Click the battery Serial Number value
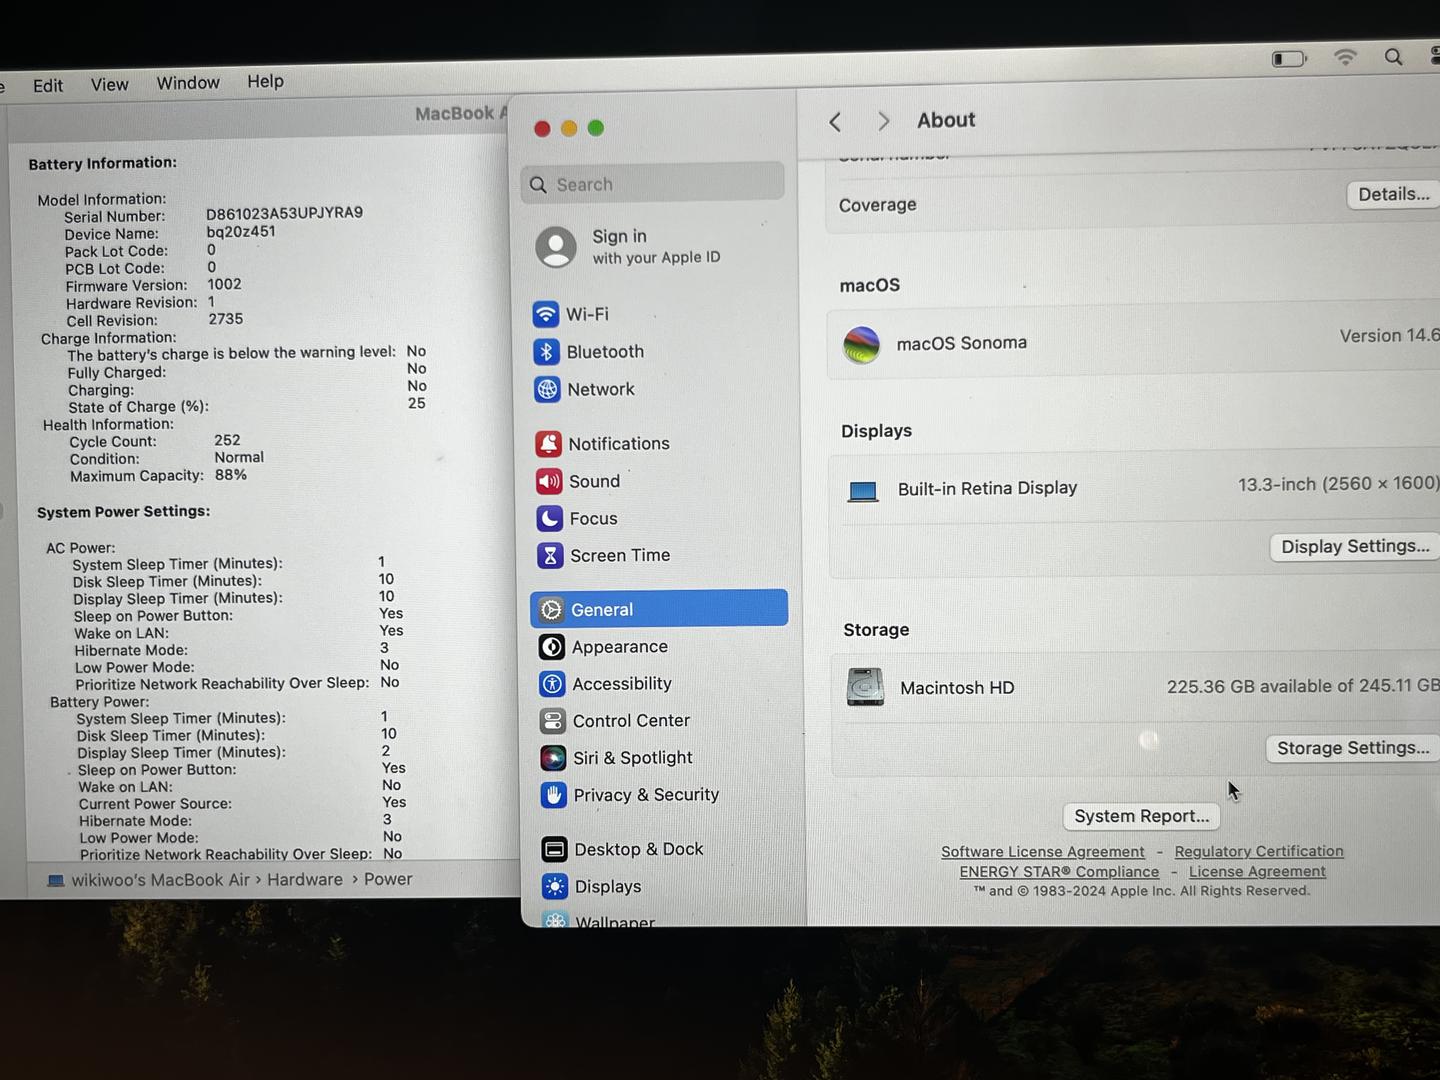Screen dimensions: 1440x1080 click(x=285, y=213)
